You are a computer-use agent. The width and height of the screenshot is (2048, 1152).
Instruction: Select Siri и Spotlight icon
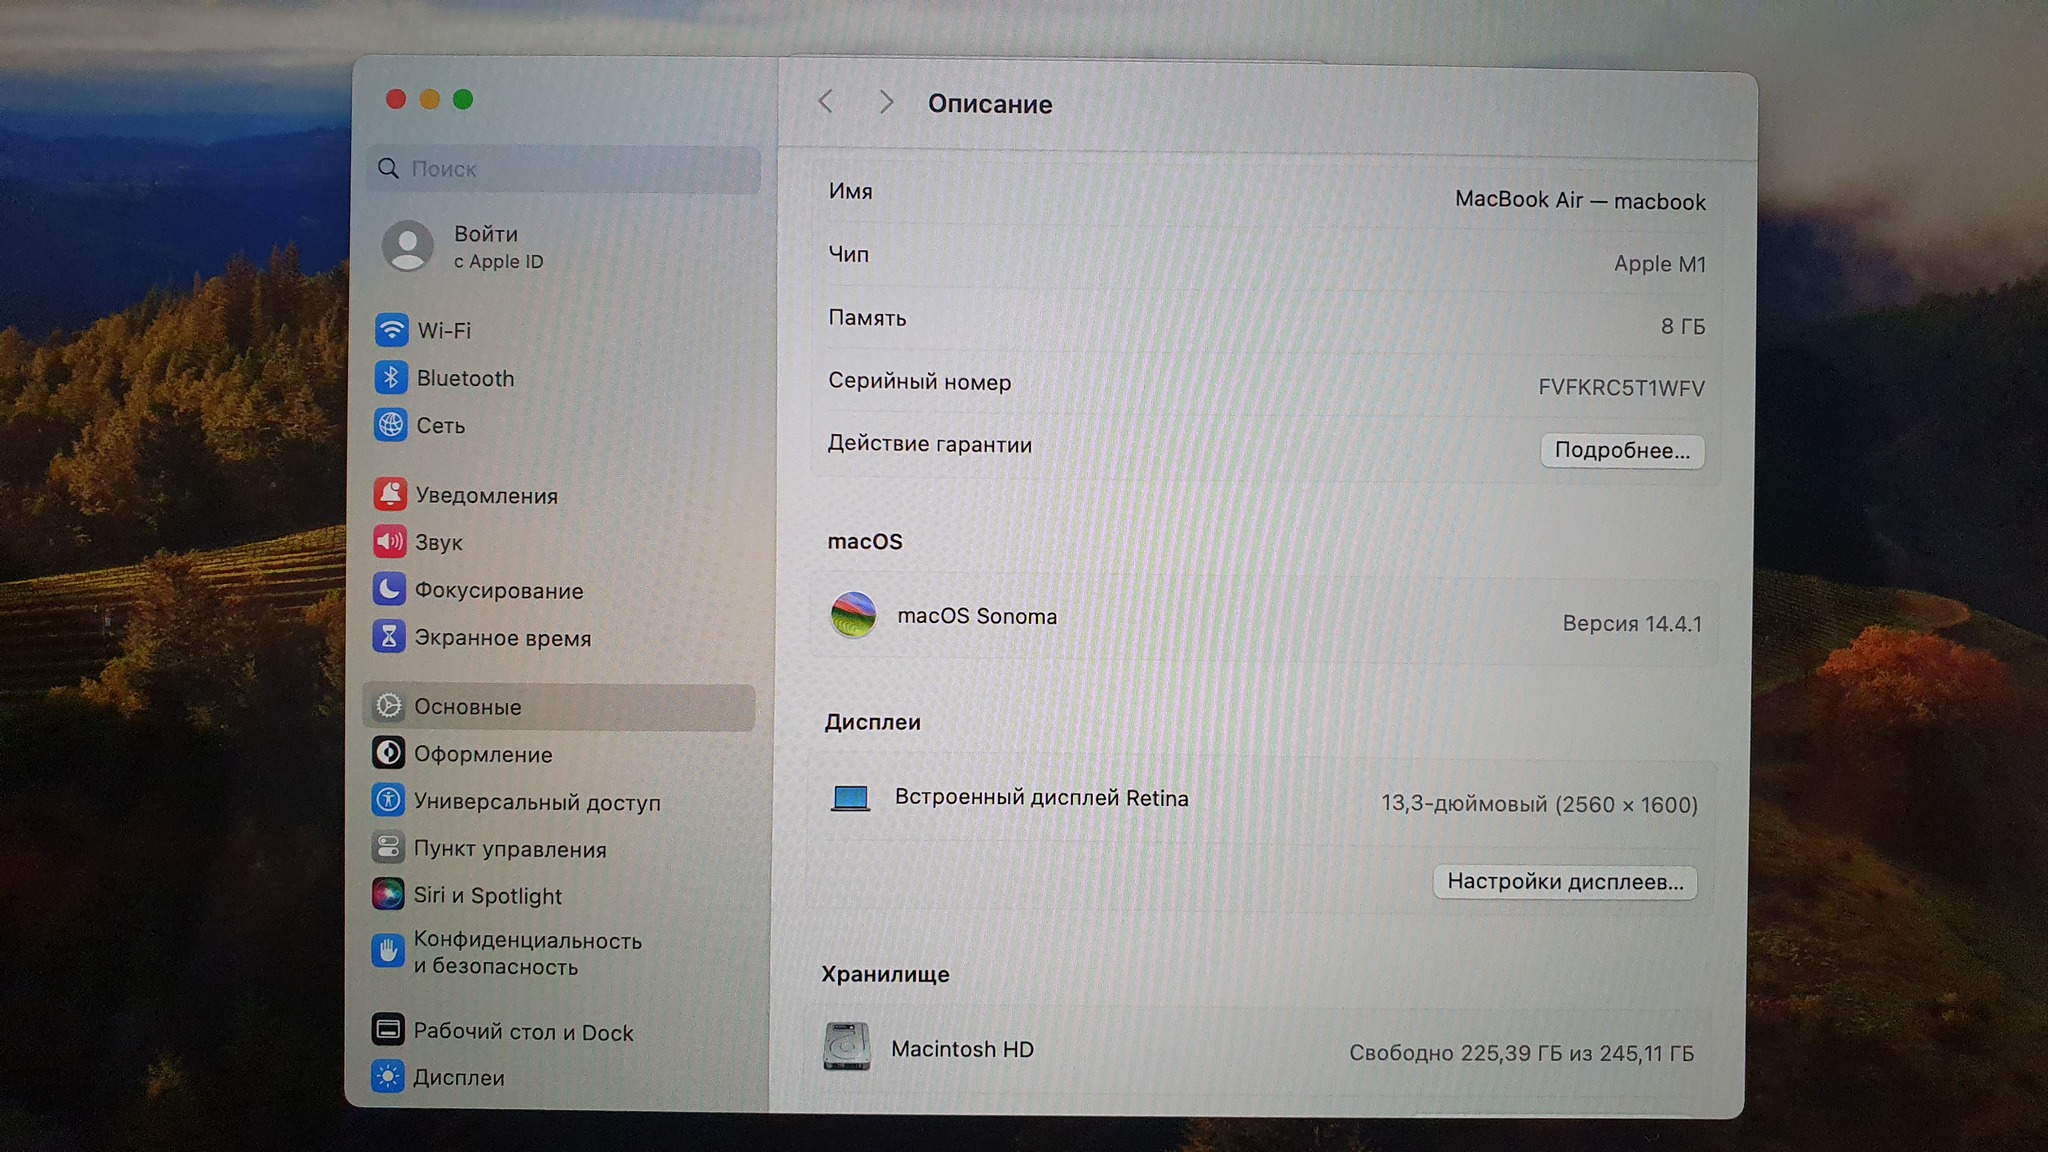pos(388,894)
